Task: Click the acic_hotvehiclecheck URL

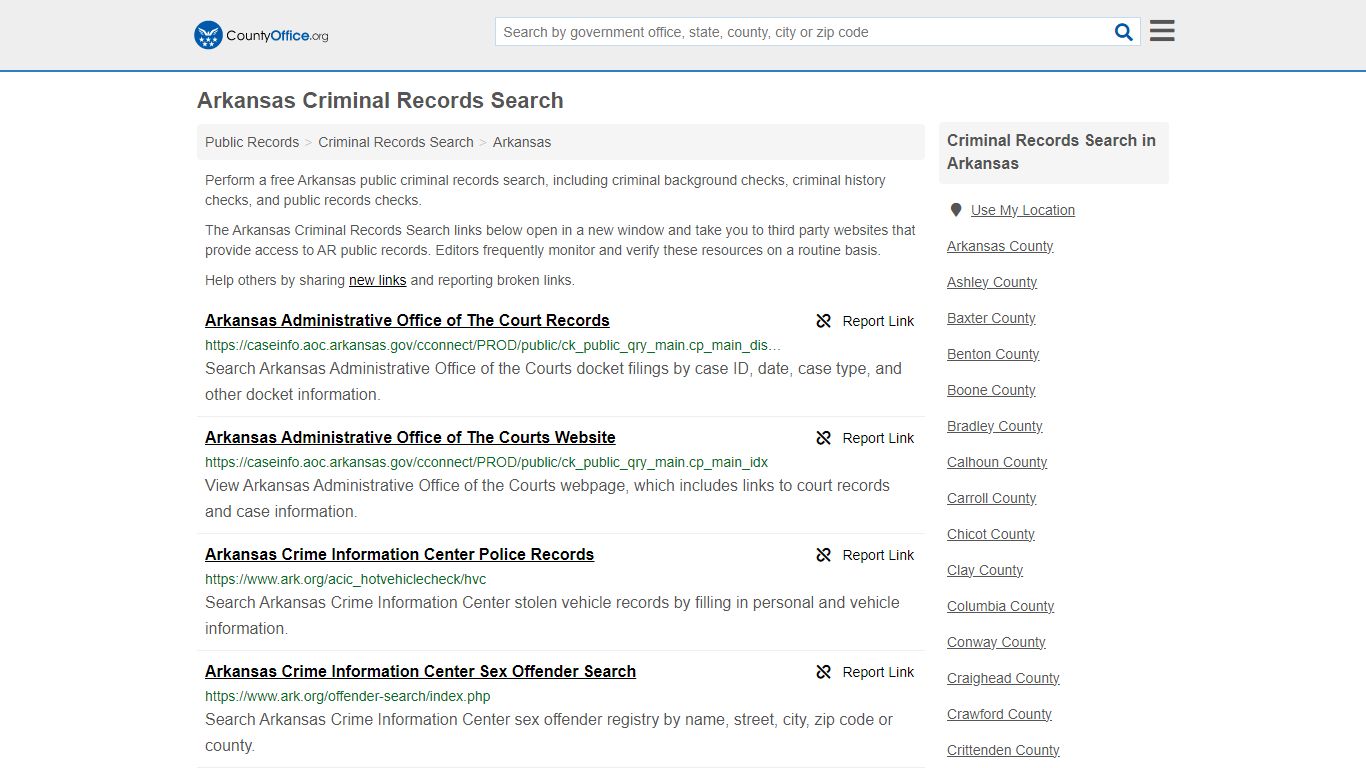Action: click(345, 579)
